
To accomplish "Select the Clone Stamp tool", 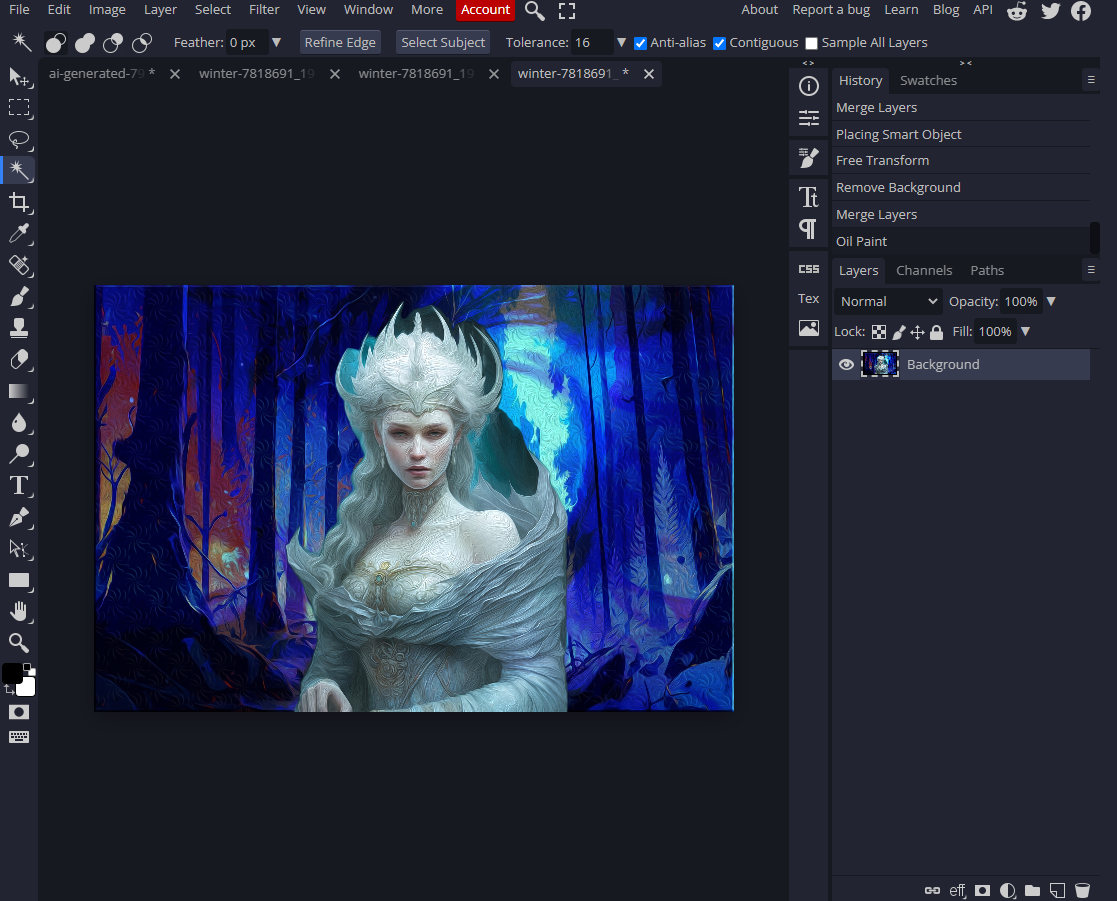I will (x=19, y=328).
